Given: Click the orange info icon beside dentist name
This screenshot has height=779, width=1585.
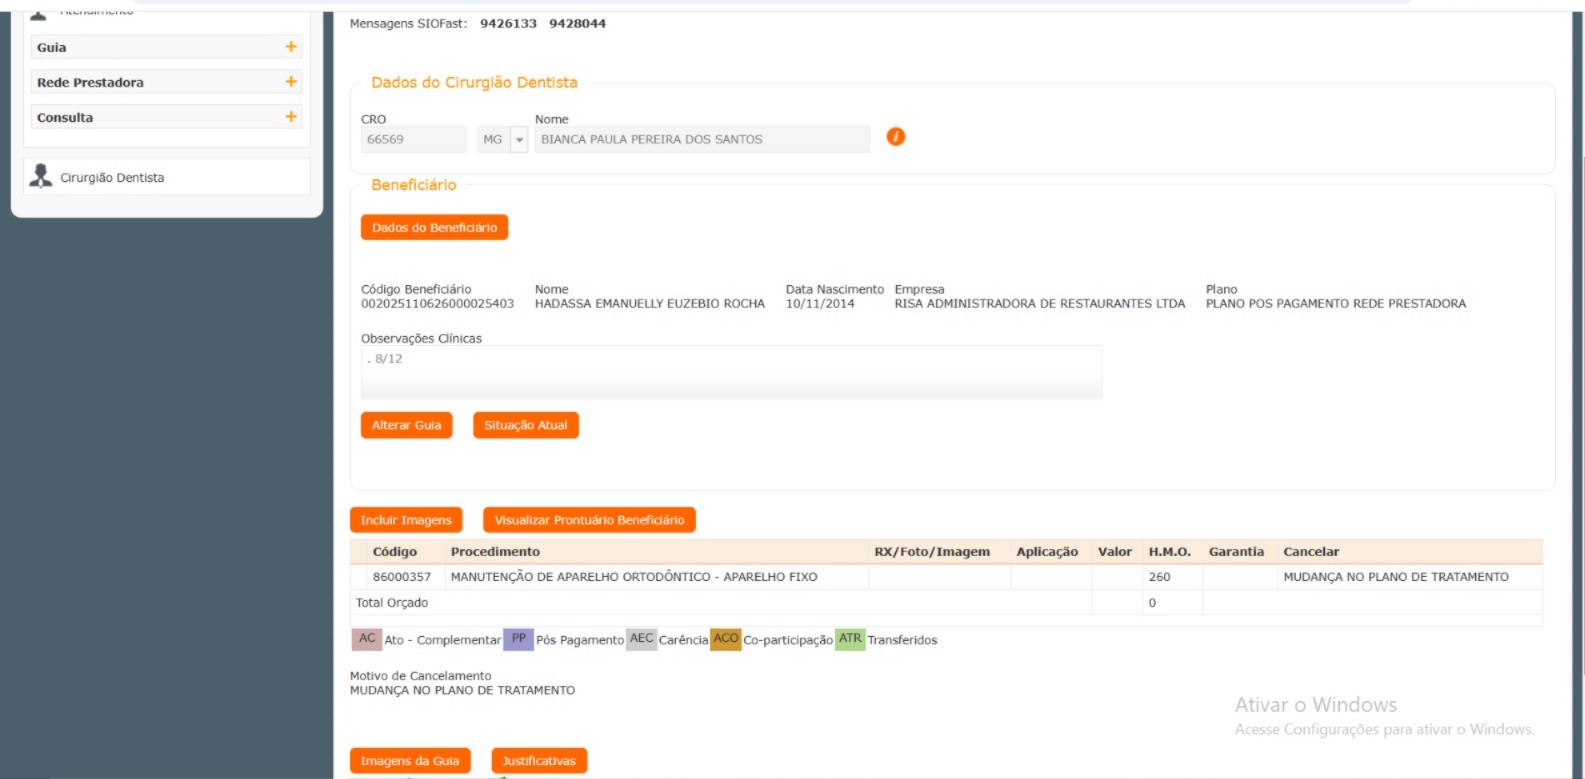Looking at the screenshot, I should [896, 137].
